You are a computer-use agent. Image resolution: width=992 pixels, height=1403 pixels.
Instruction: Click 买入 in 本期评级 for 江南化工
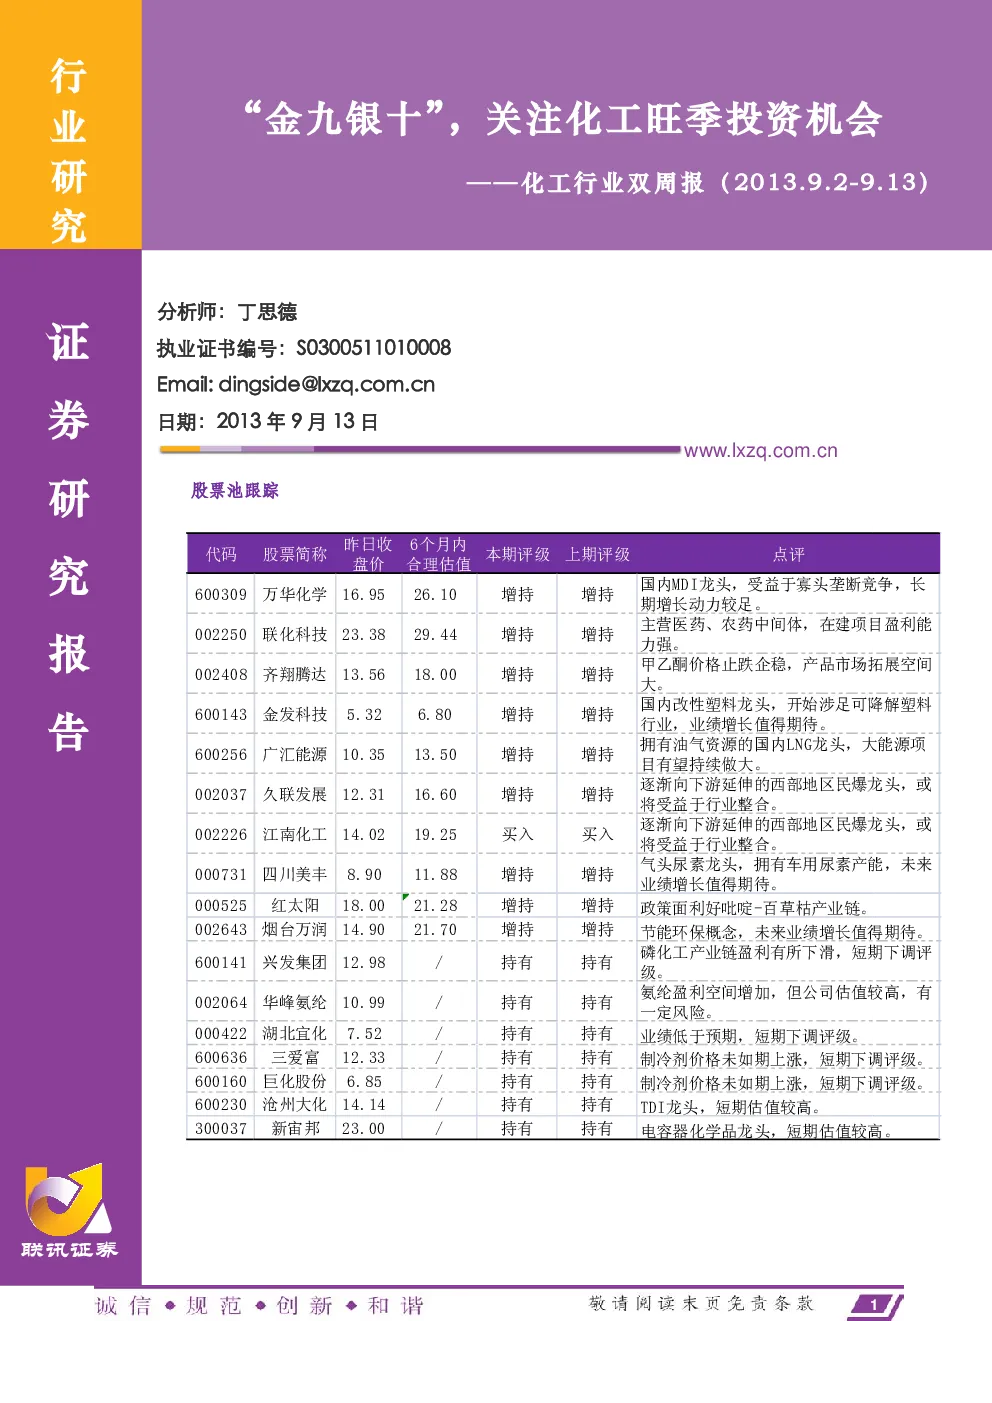pos(518,835)
